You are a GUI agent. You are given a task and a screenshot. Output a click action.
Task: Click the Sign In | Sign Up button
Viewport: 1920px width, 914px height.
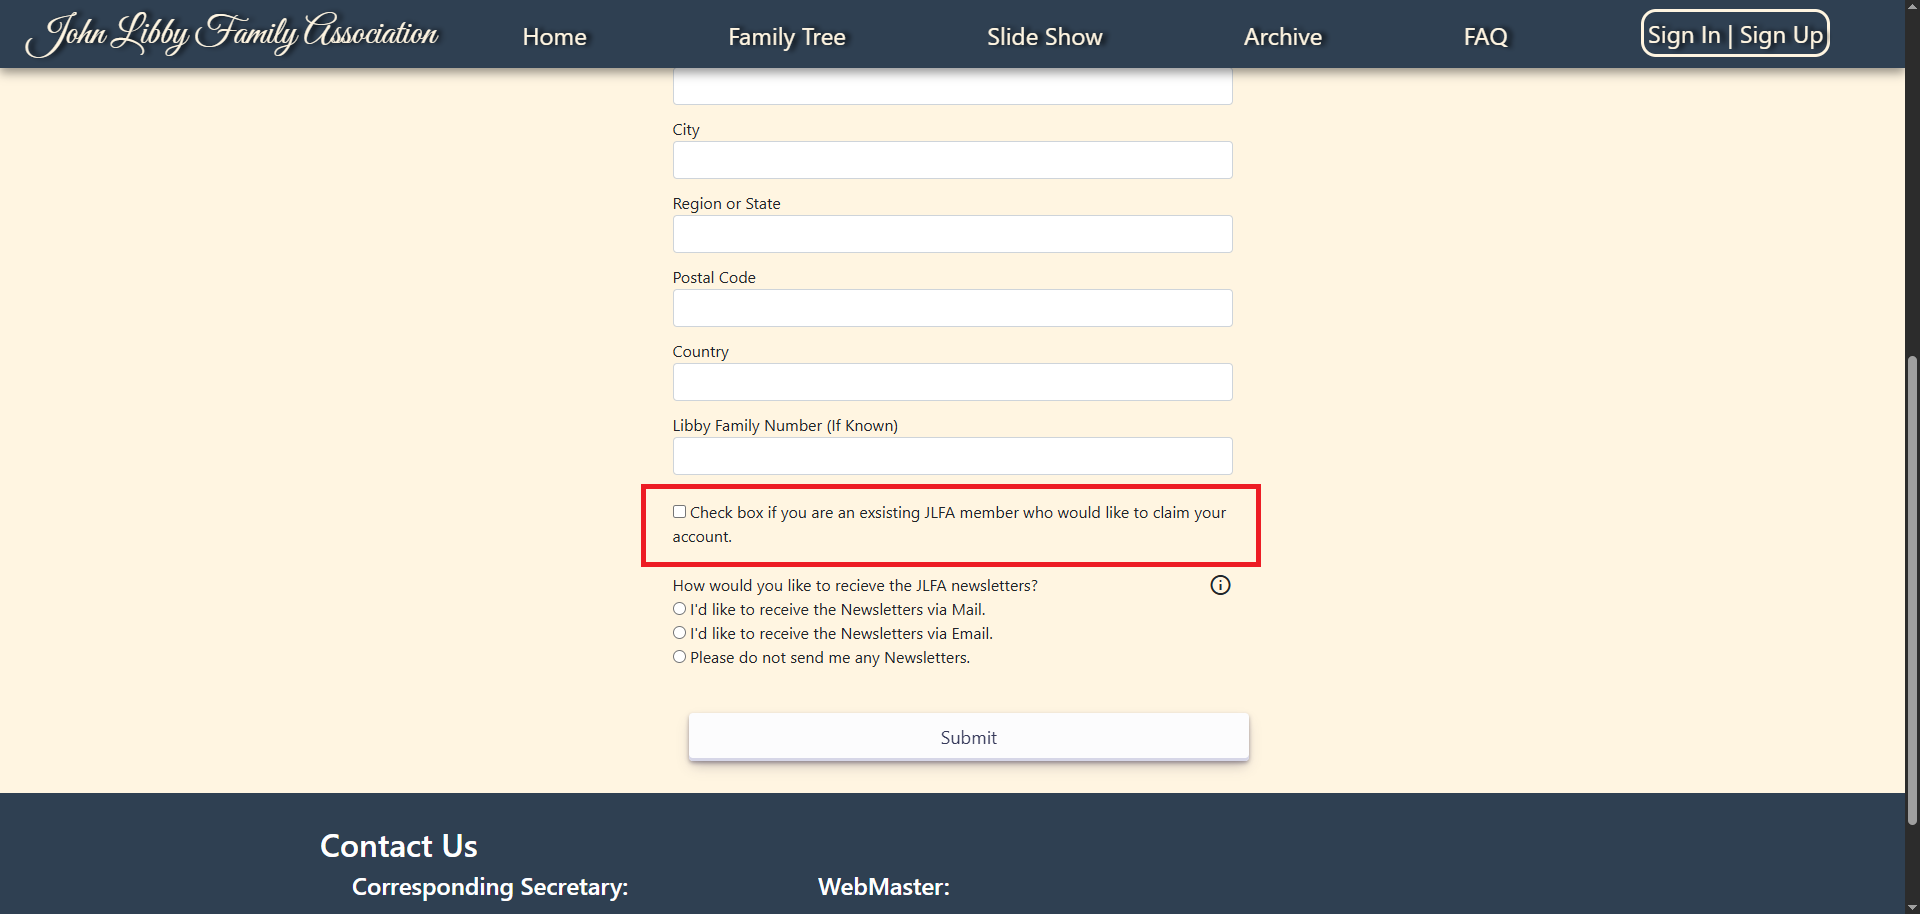pyautogui.click(x=1735, y=34)
